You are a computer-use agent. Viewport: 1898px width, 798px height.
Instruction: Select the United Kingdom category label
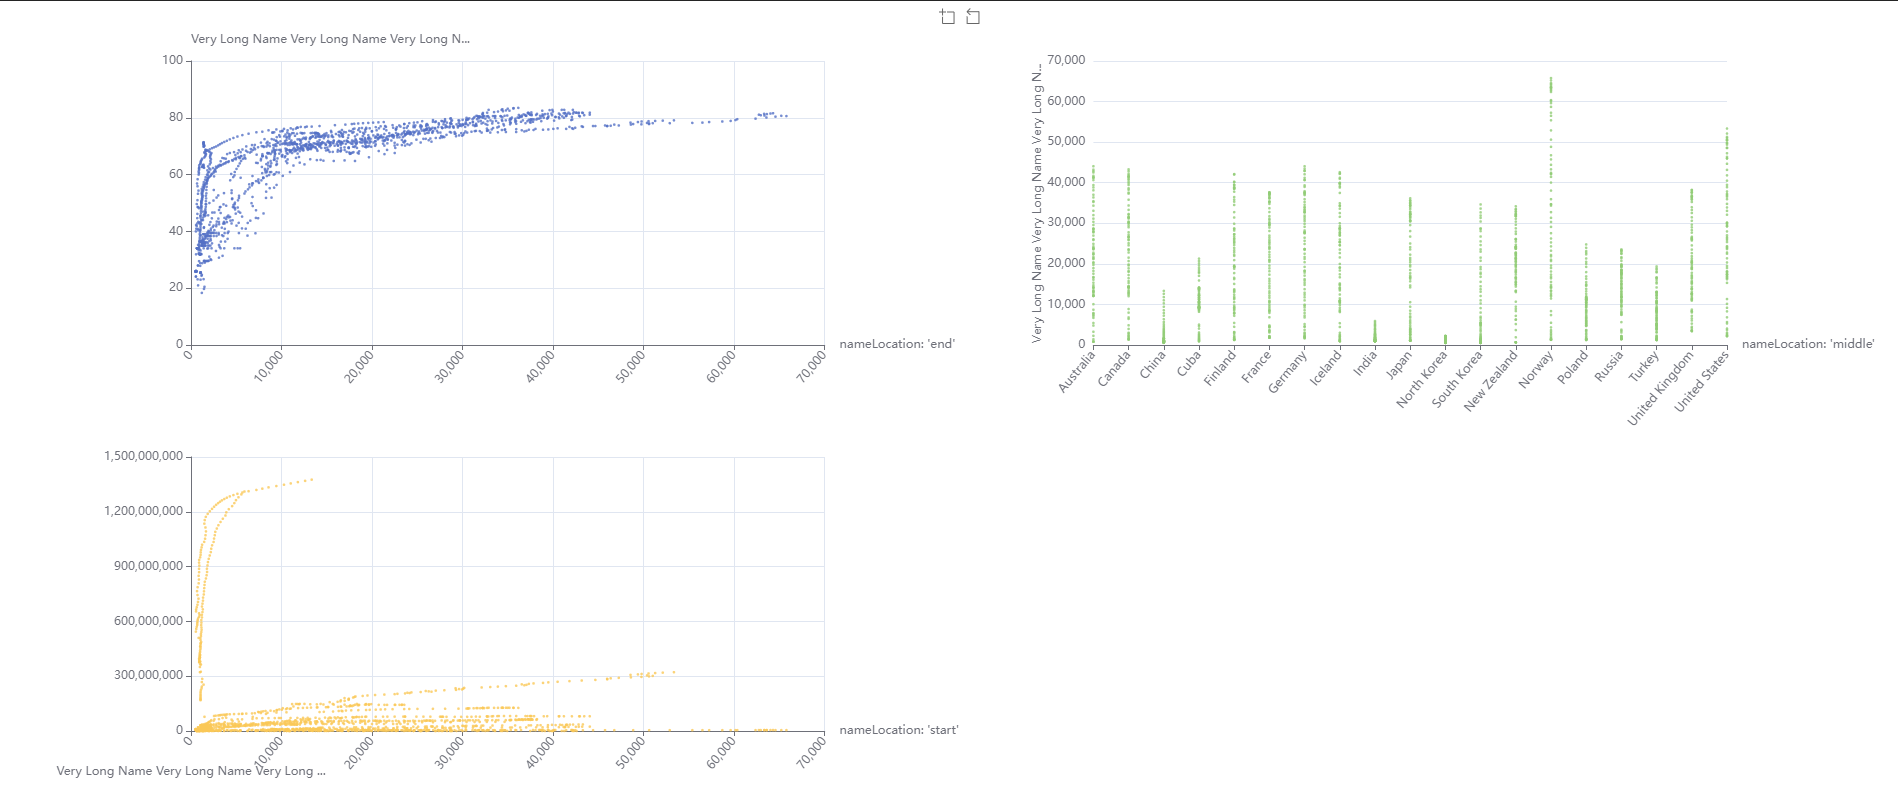pyautogui.click(x=1661, y=388)
